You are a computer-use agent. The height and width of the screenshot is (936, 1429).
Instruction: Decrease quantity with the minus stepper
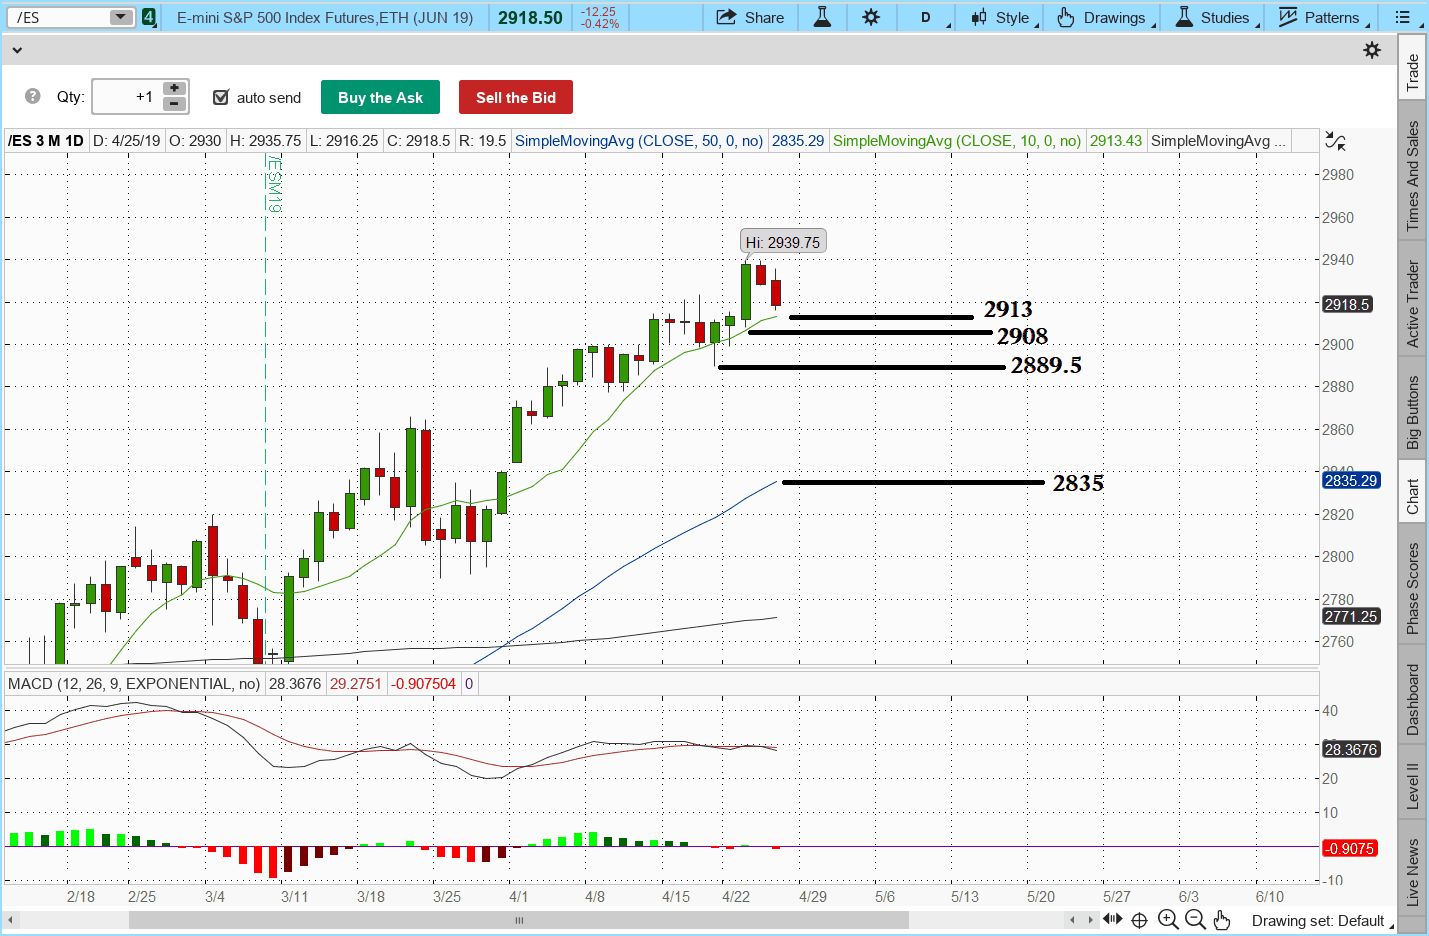pos(174,104)
